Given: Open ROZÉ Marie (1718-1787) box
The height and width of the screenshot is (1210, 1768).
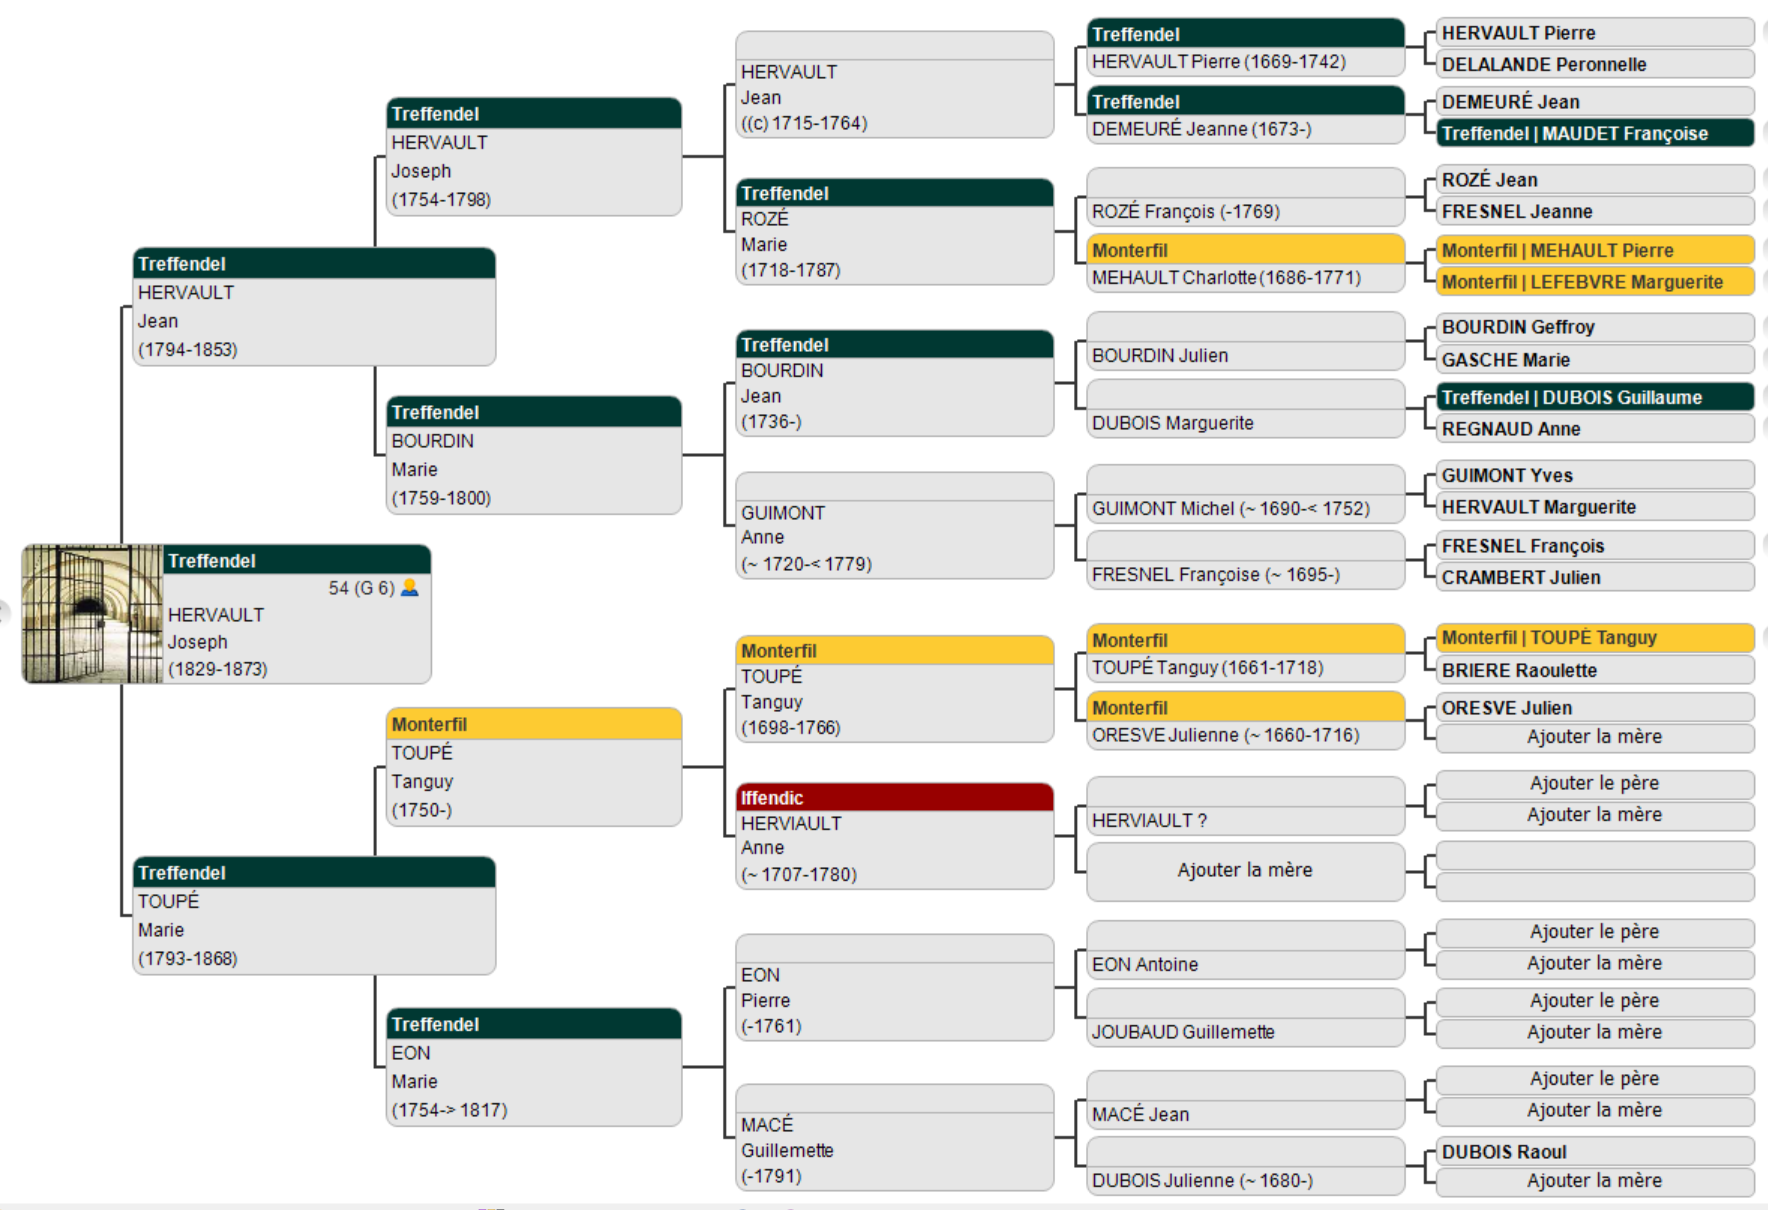Looking at the screenshot, I should click(x=893, y=245).
